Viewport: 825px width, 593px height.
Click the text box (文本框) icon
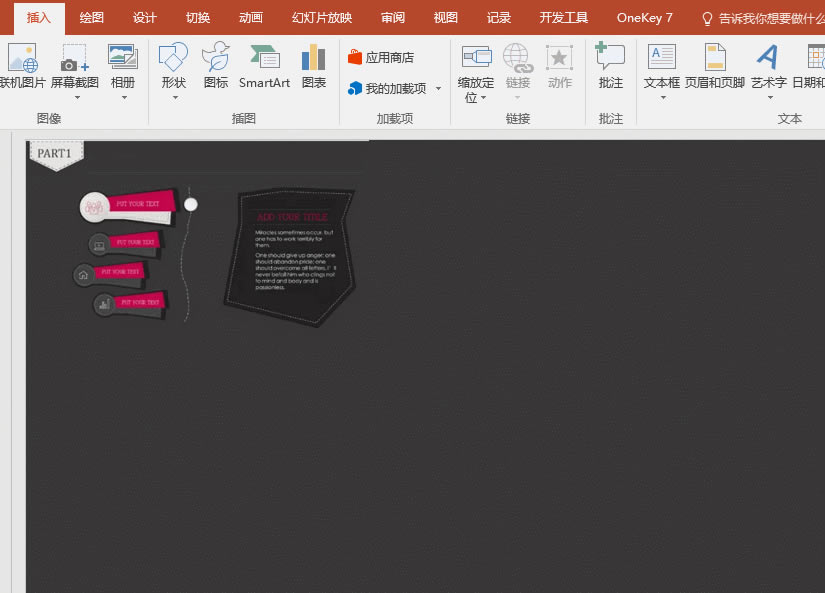point(662,57)
